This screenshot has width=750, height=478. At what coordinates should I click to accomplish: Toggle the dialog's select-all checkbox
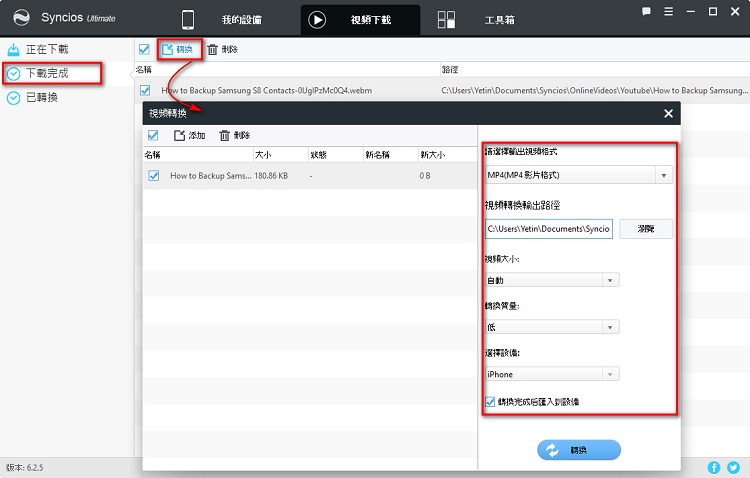pos(153,135)
